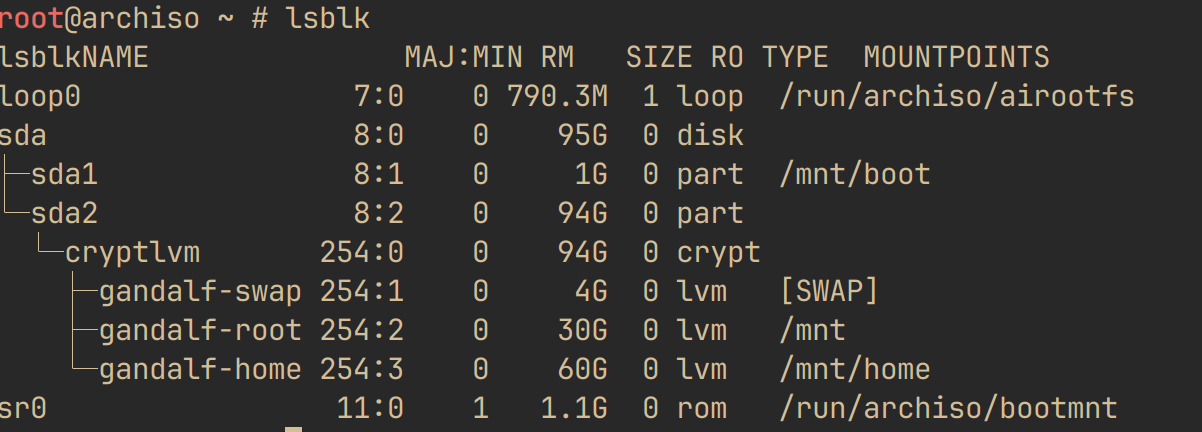
Task: Select the sr0 device entry
Action: tap(24, 408)
